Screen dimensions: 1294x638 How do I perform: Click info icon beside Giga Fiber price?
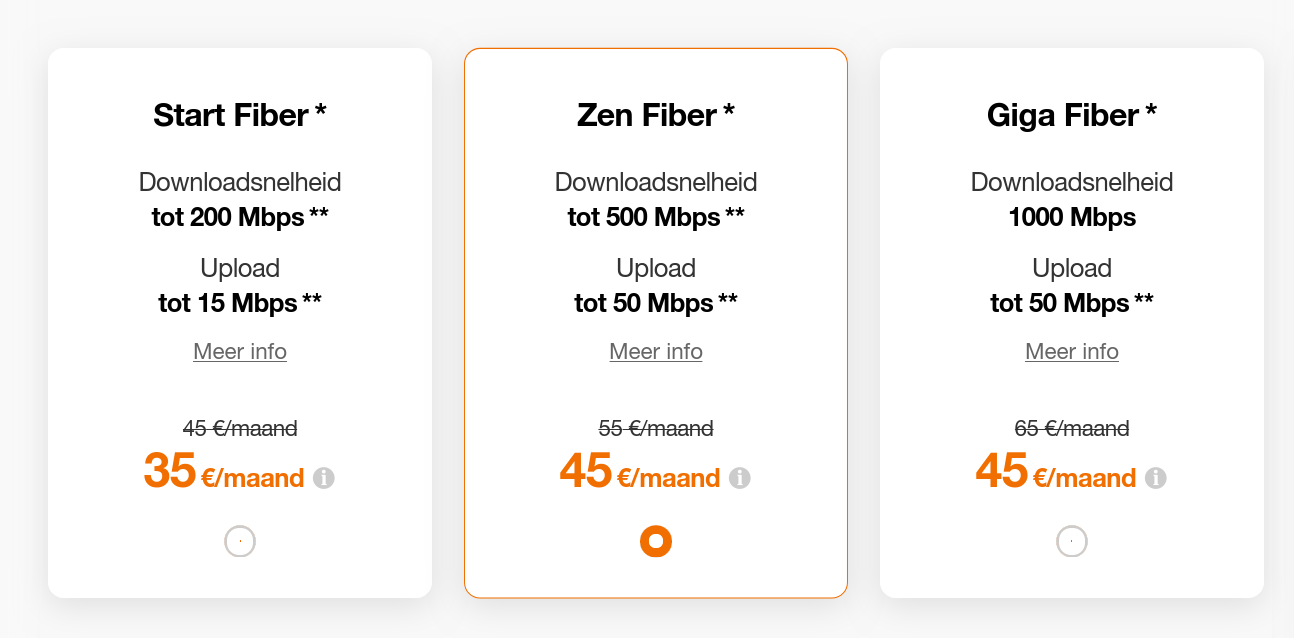1155,478
